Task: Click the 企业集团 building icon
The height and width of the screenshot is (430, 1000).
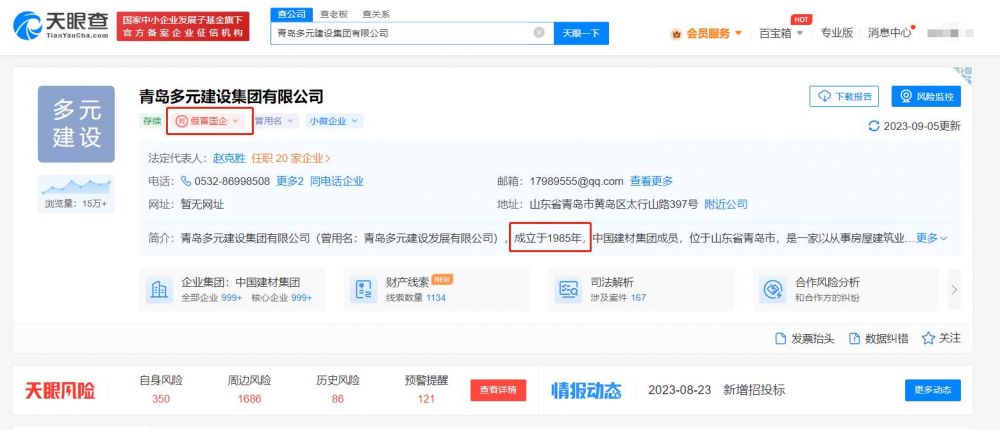Action: pos(158,290)
